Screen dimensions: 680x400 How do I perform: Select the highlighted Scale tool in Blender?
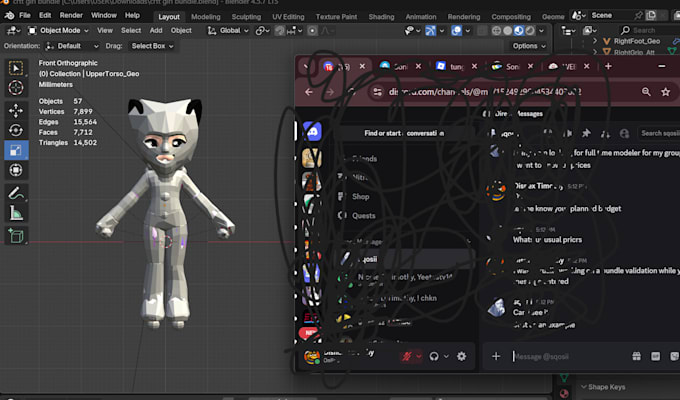click(16, 150)
